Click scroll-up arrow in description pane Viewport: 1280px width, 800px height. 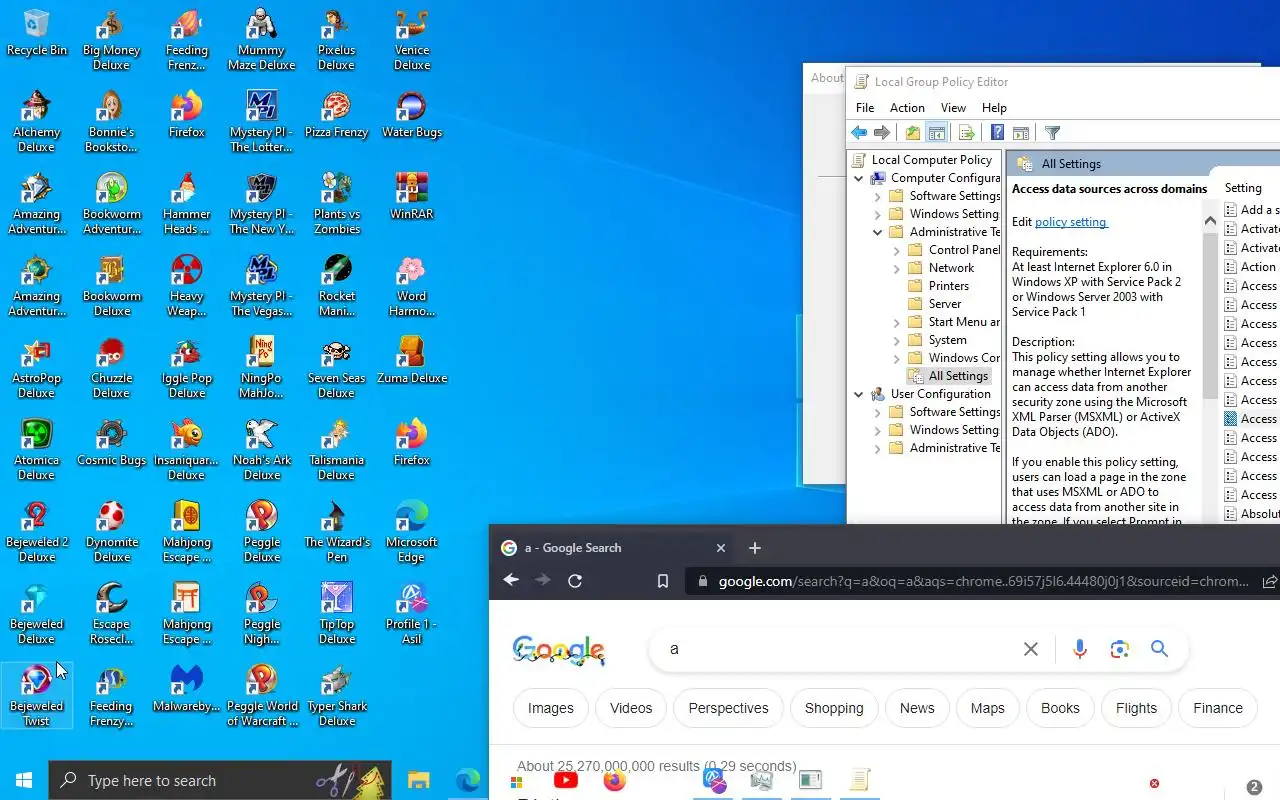point(1210,220)
